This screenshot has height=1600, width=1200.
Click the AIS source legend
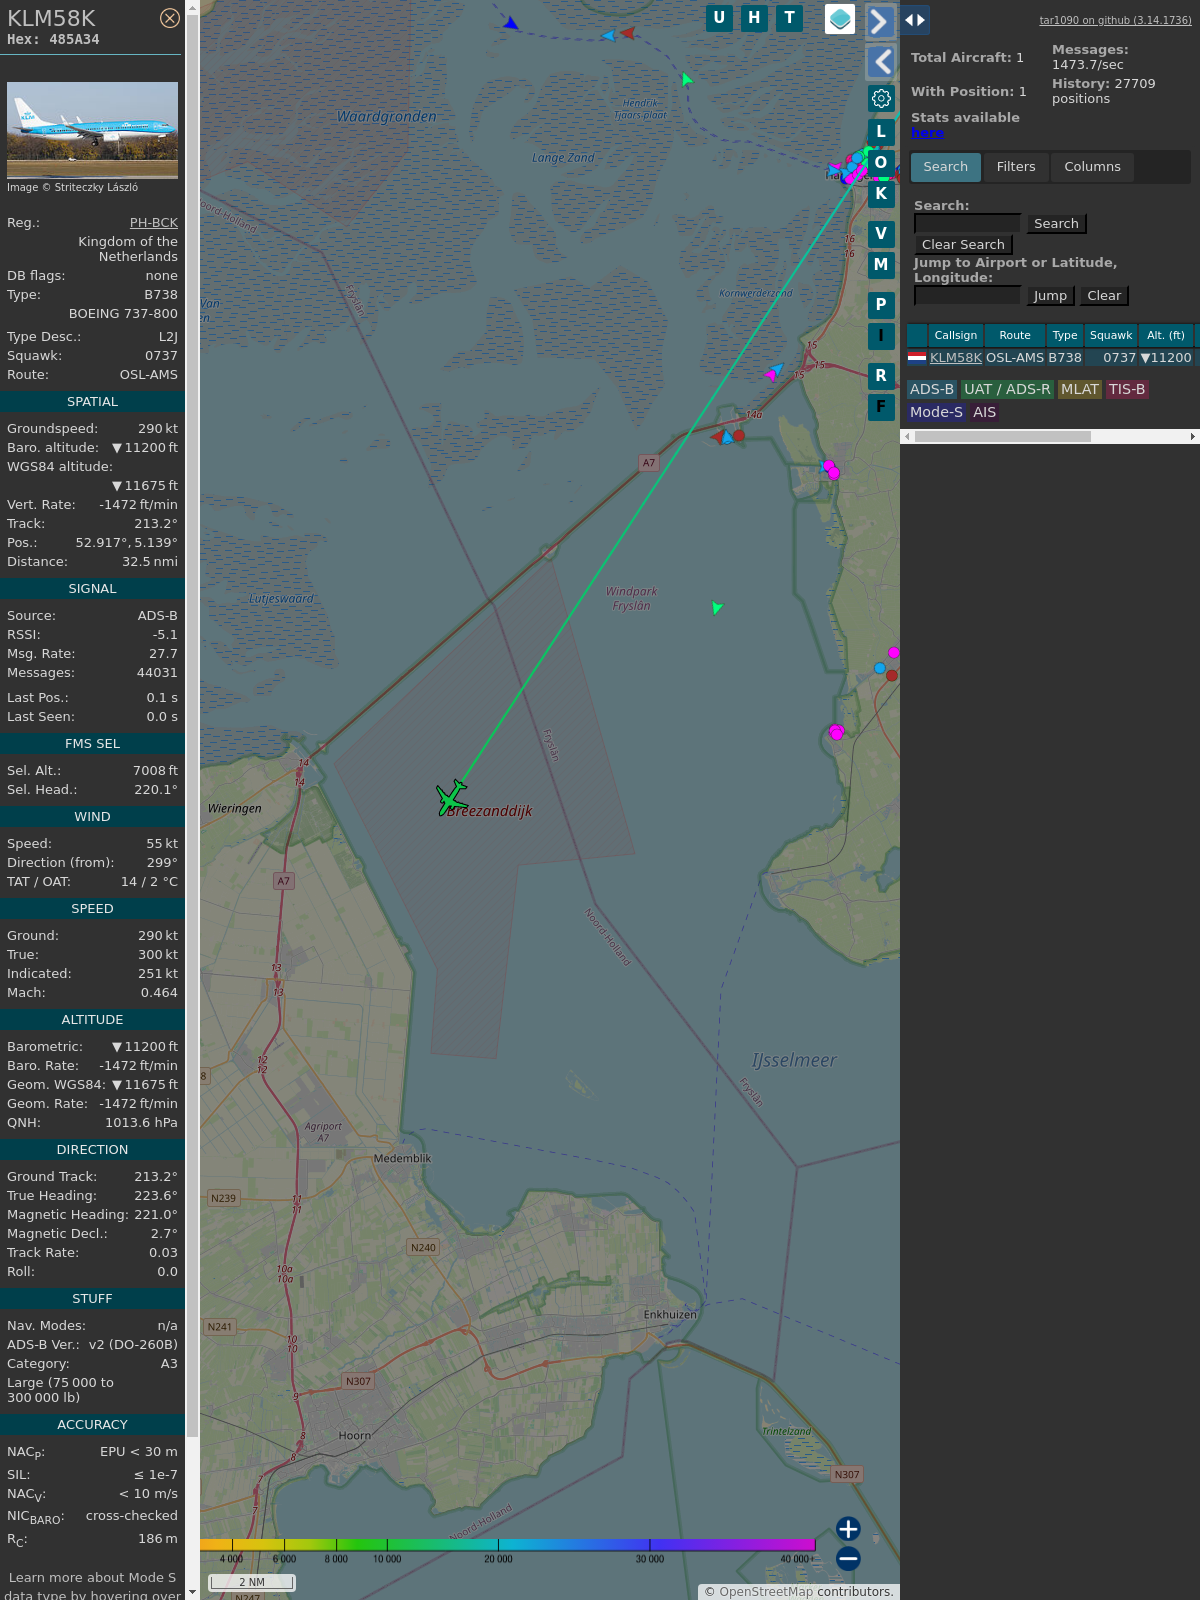[985, 412]
